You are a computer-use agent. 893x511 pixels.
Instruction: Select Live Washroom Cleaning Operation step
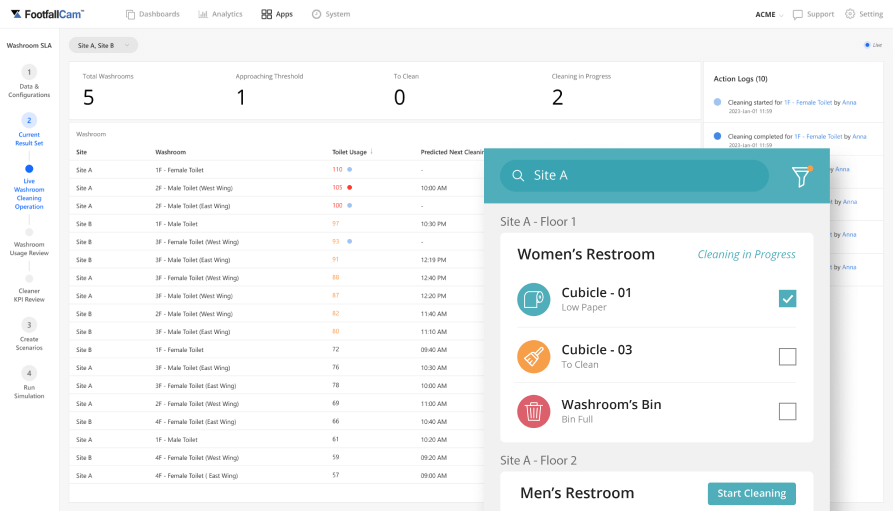(29, 187)
